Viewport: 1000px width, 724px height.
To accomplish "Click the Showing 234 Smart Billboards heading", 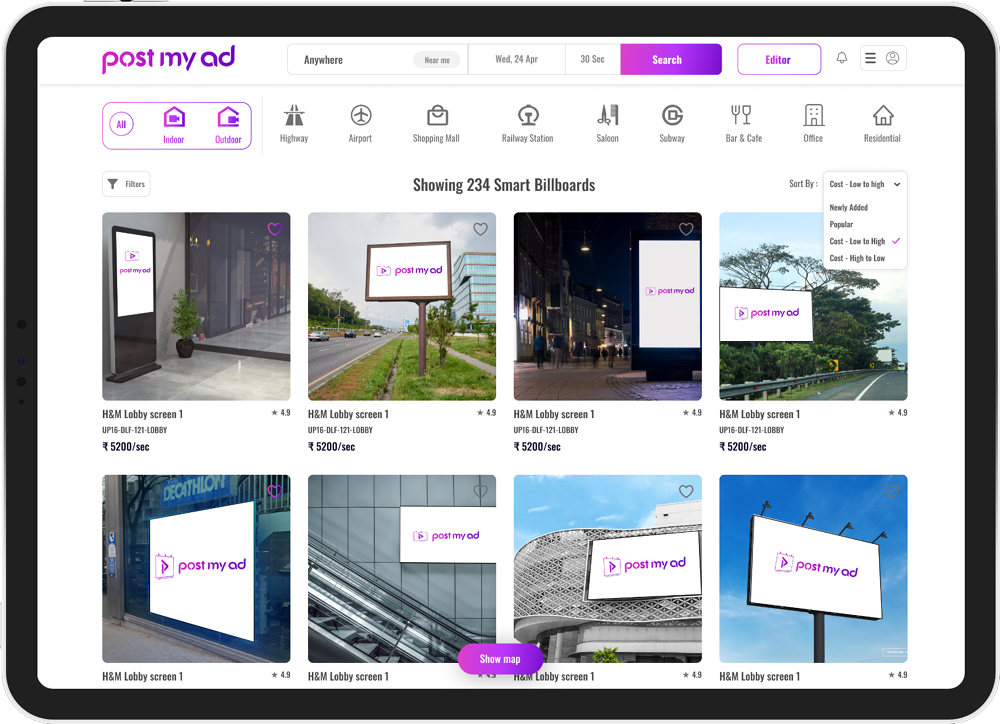I will point(504,185).
